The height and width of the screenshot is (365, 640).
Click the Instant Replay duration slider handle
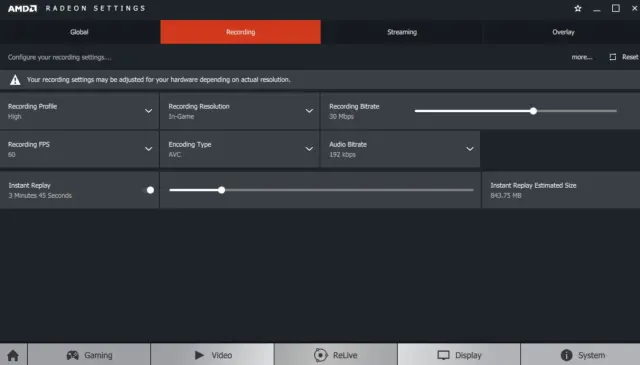pos(221,190)
